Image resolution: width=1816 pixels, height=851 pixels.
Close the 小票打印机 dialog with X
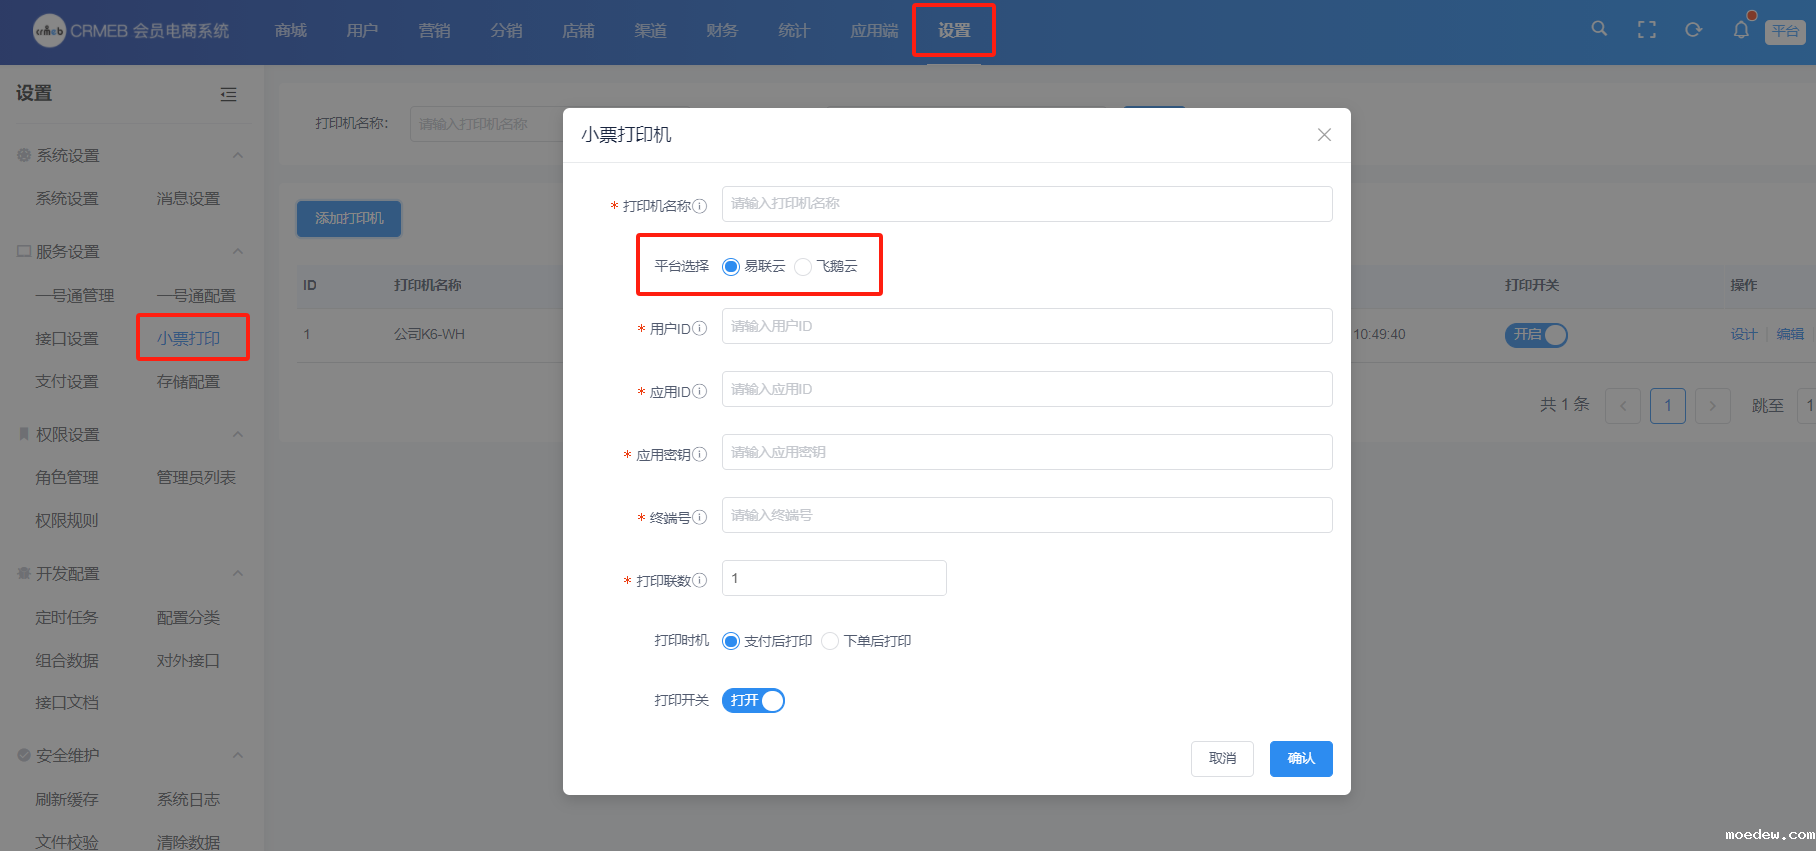pyautogui.click(x=1324, y=135)
